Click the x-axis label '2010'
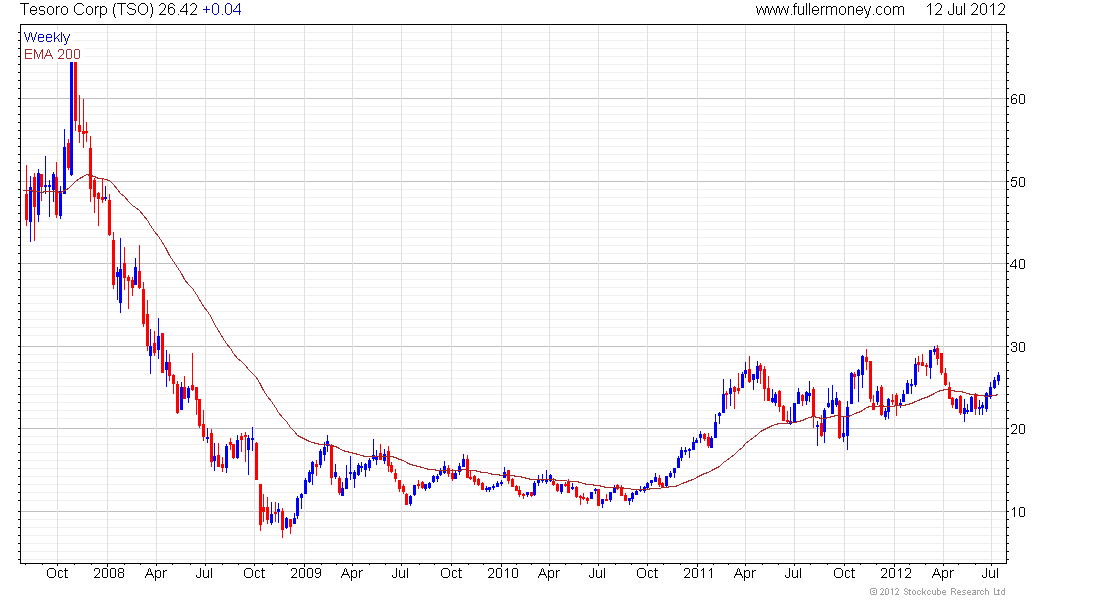 click(x=503, y=573)
